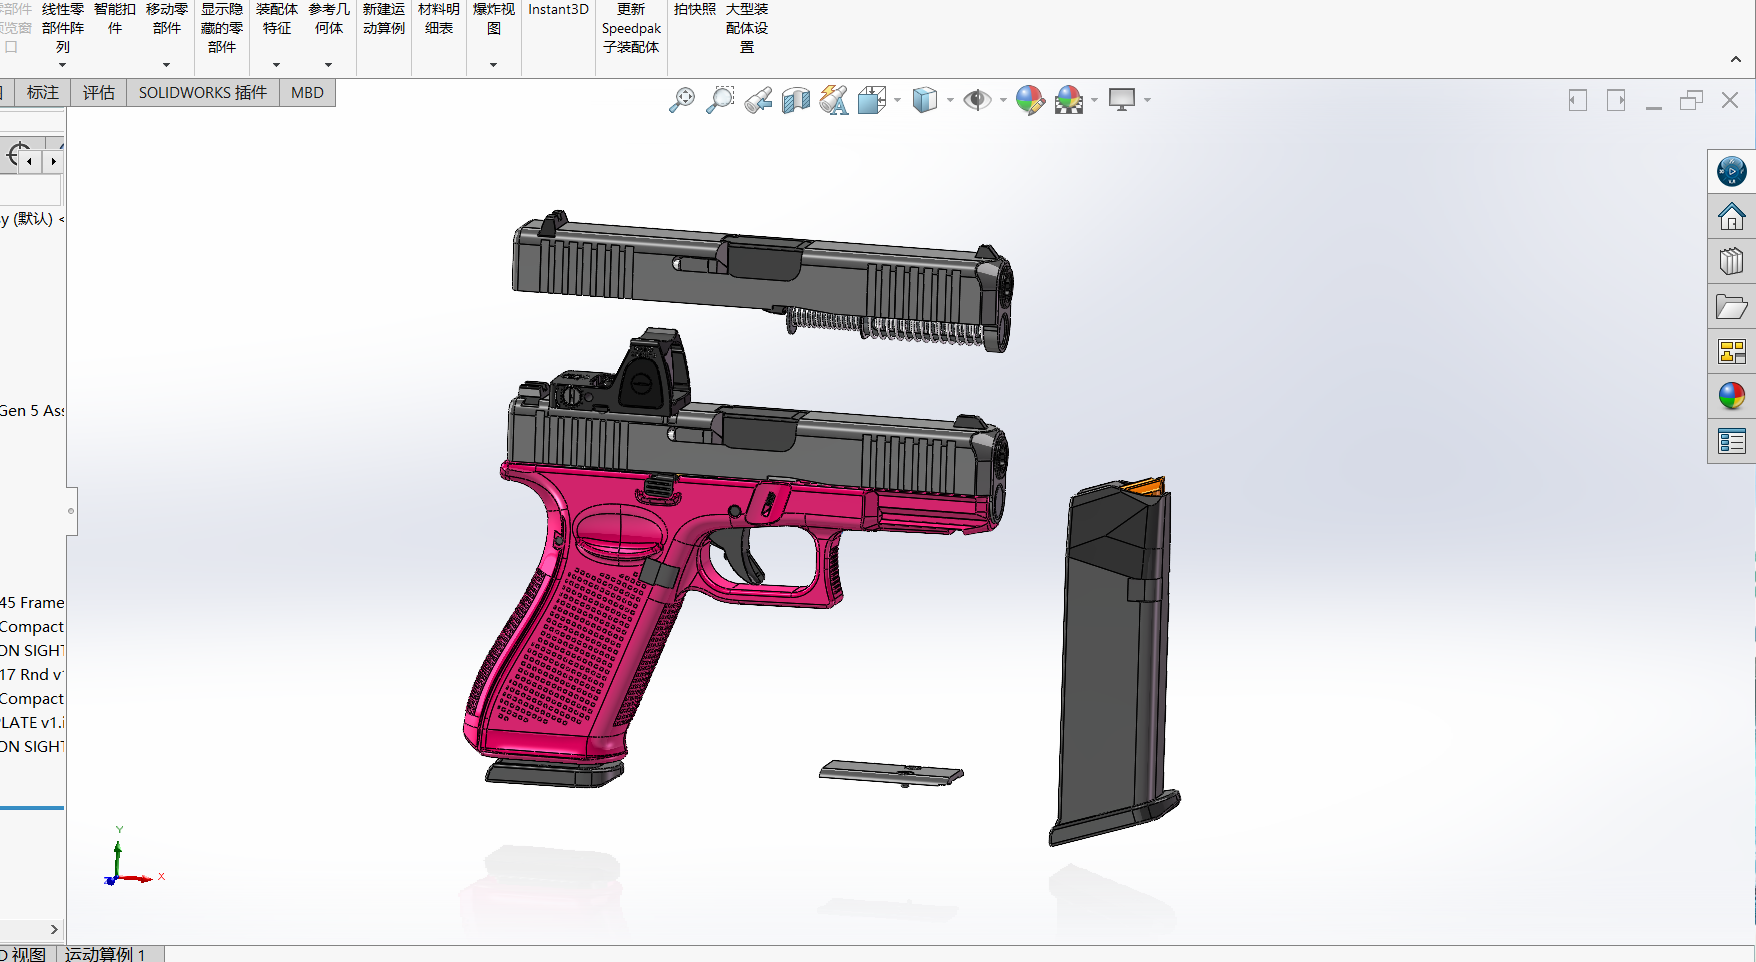This screenshot has height=962, width=1756.
Task: Toggle the Instant3D feature
Action: tap(557, 9)
